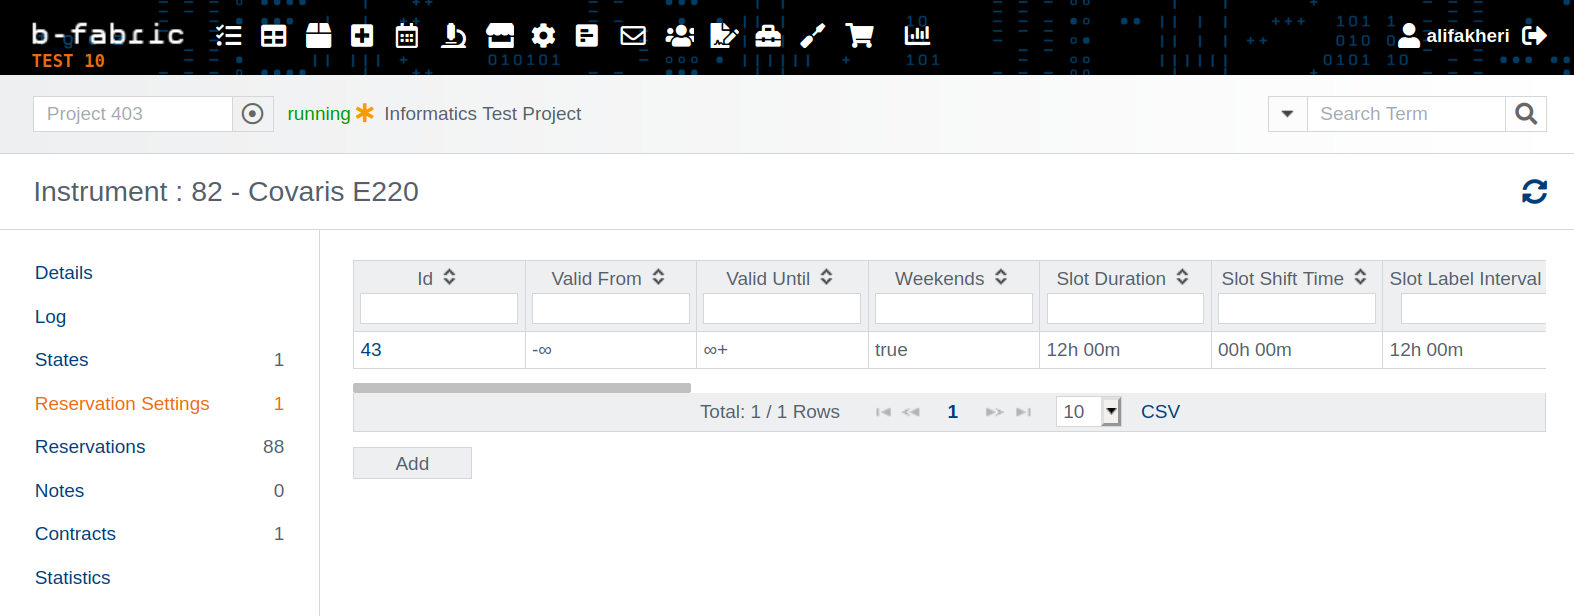Log out using the exit icon
Screen dimensions: 1574x616
click(x=1534, y=36)
